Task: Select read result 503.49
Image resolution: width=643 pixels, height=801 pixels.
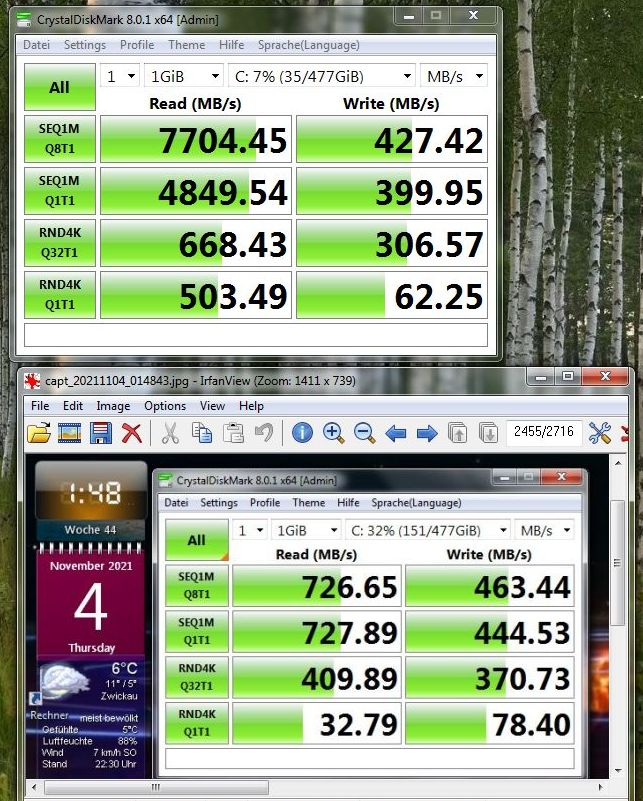Action: tap(196, 295)
